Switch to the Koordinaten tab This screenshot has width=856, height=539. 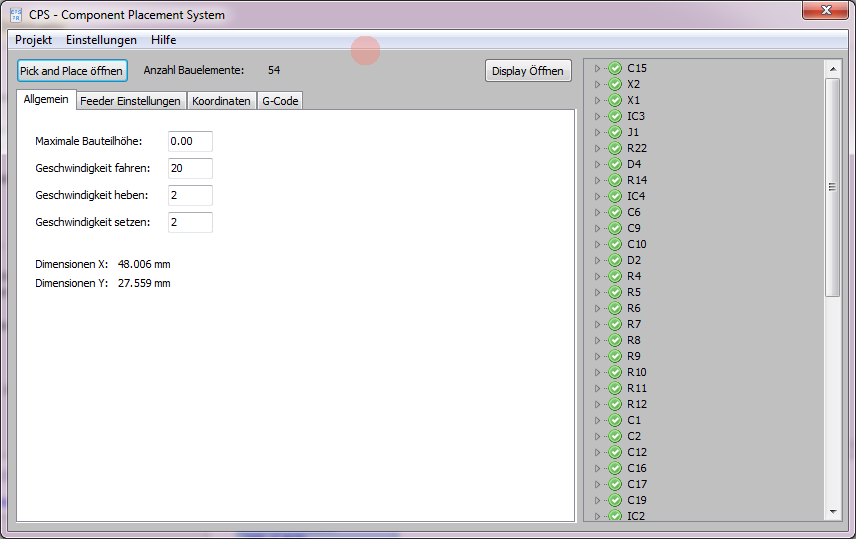pyautogui.click(x=221, y=101)
